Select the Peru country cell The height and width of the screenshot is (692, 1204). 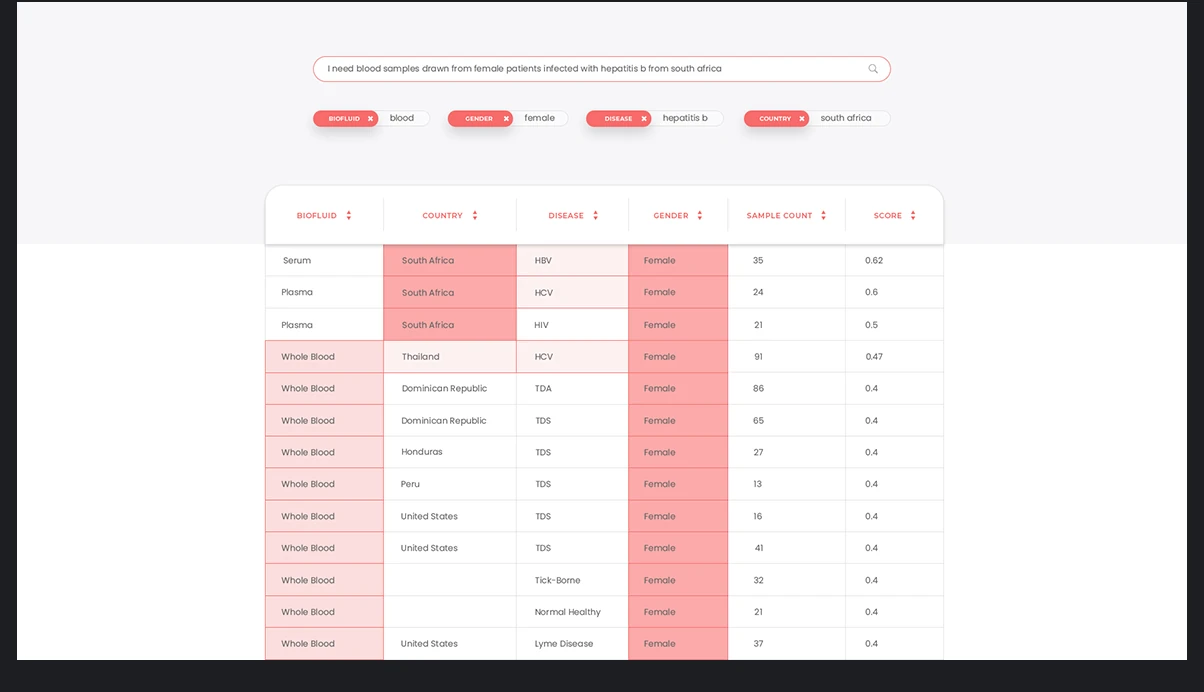[450, 484]
